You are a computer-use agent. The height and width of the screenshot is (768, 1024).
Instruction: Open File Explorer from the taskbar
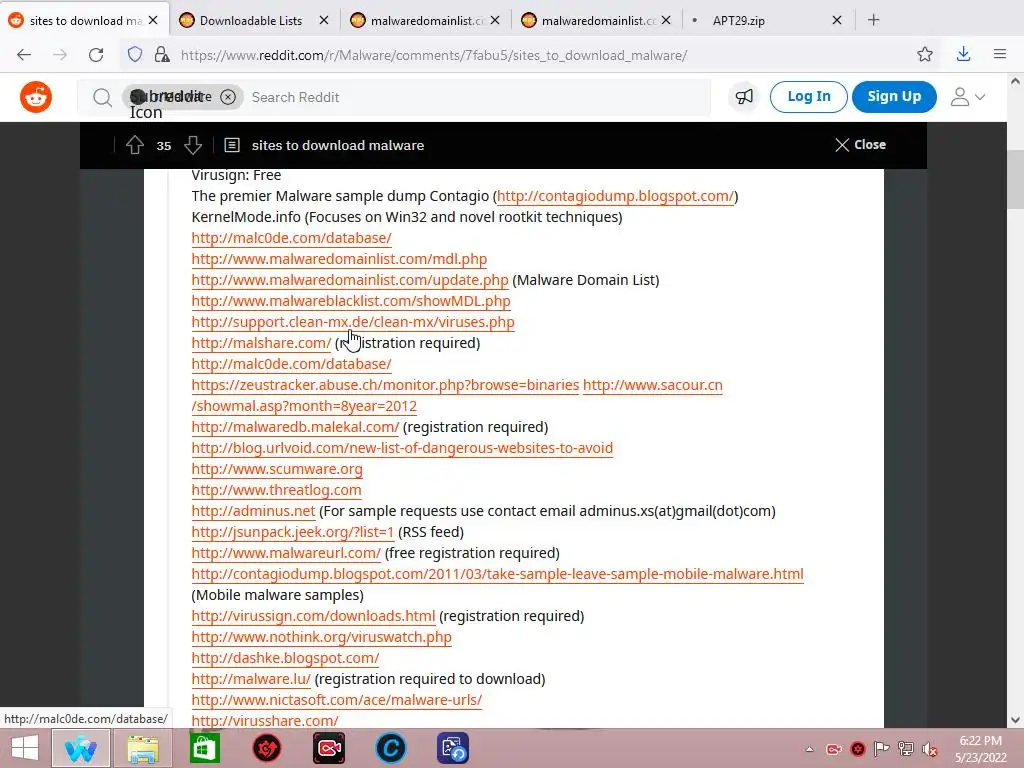pos(143,748)
